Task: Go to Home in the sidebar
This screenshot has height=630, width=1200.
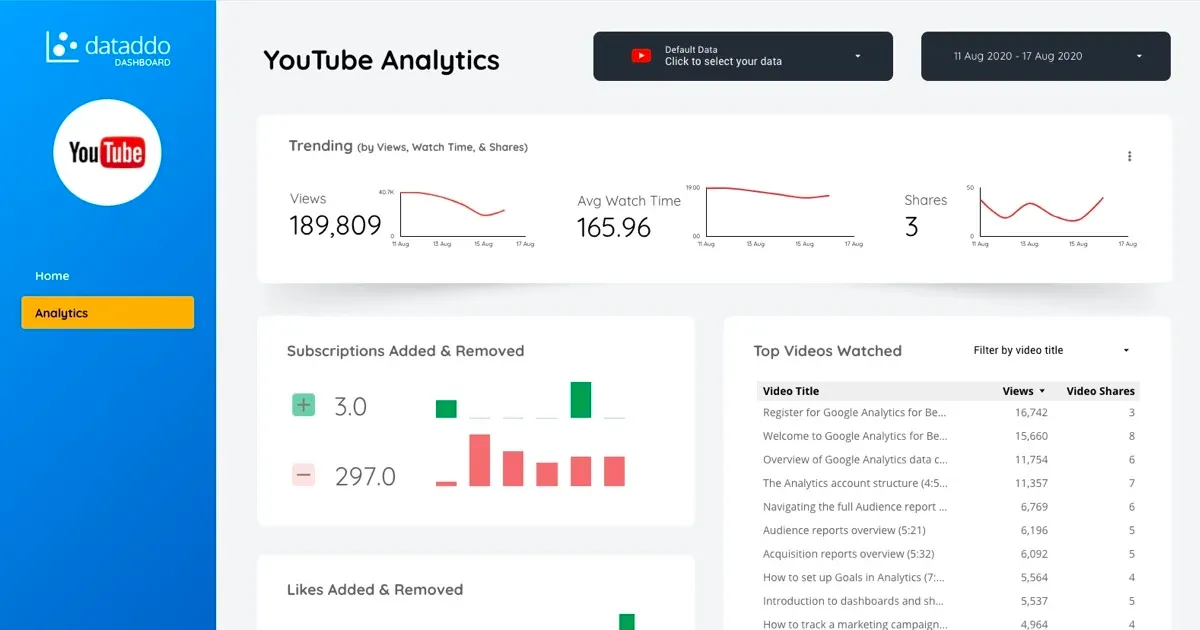Action: [52, 276]
